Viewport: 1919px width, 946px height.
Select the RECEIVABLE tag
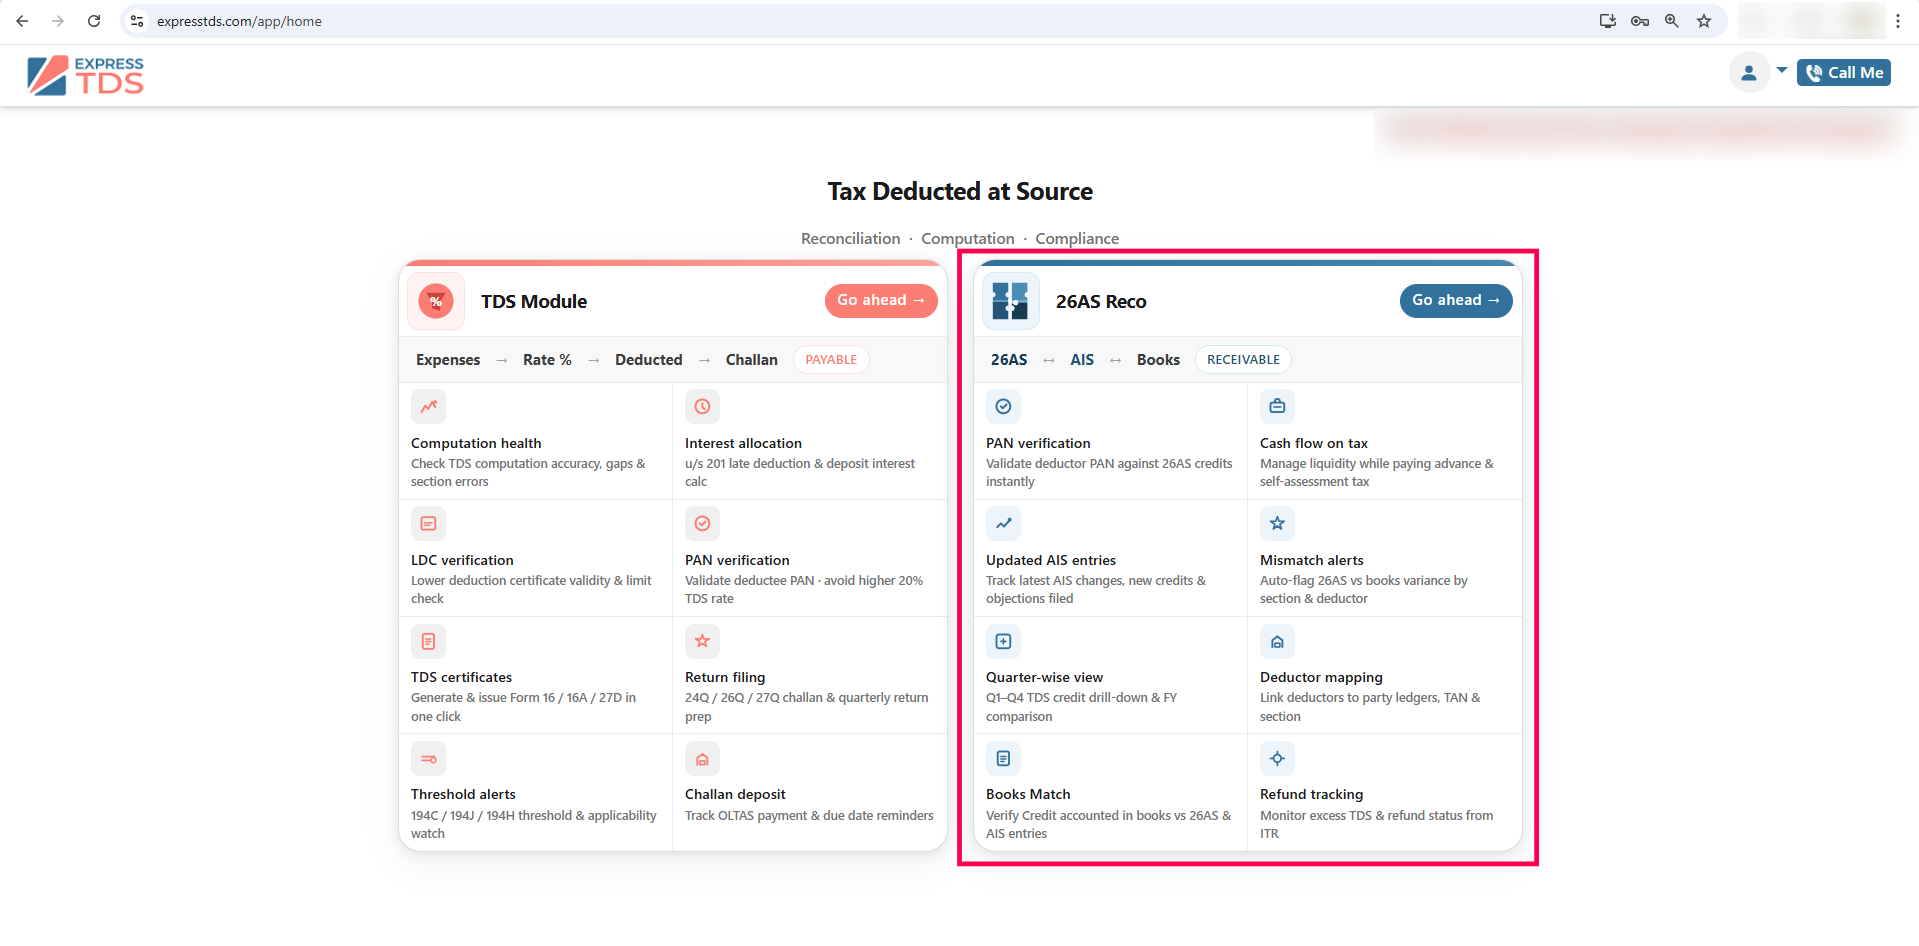click(1242, 360)
